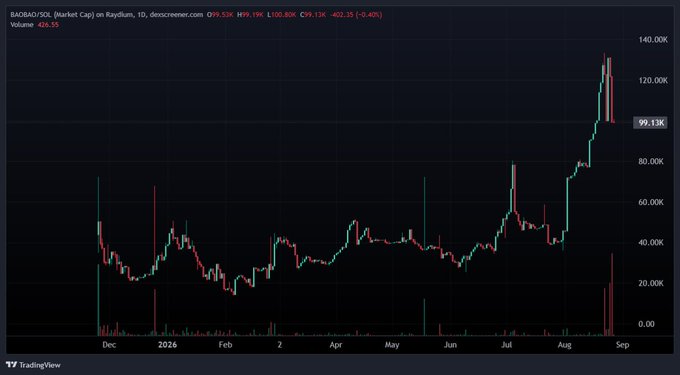Click the May time axis label

point(392,346)
